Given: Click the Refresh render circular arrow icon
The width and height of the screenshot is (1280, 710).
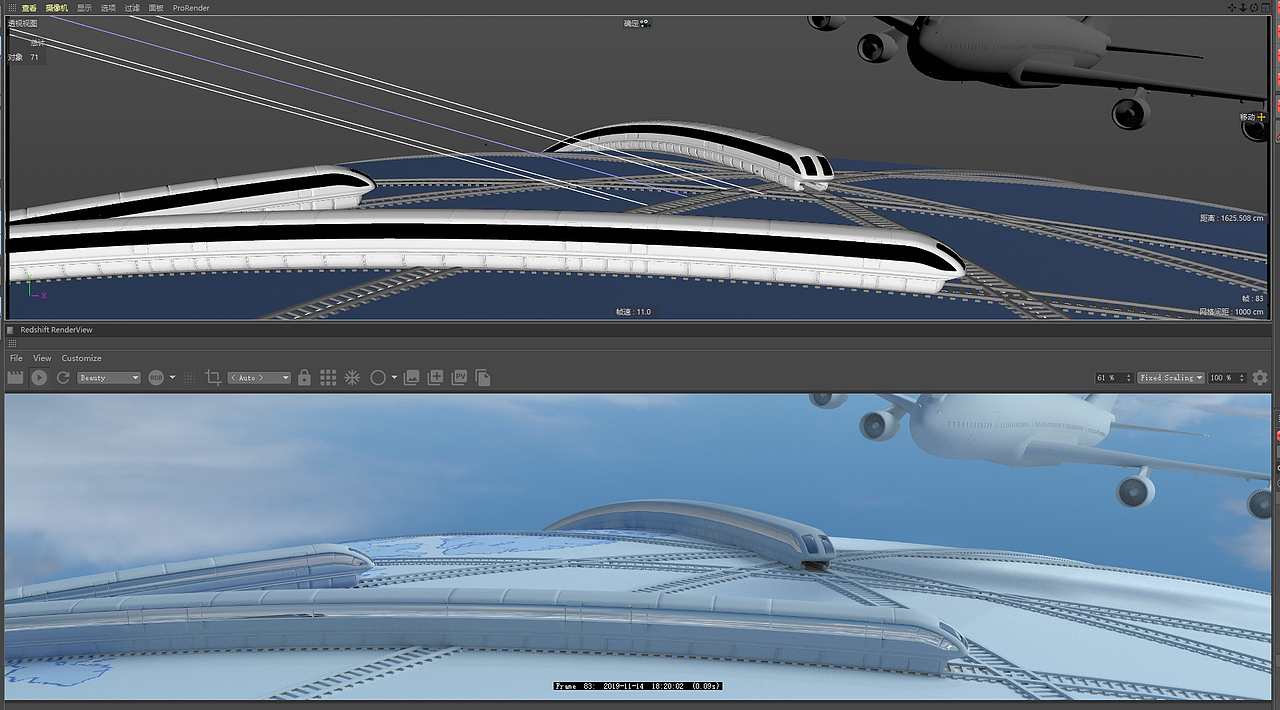Looking at the screenshot, I should coord(63,378).
